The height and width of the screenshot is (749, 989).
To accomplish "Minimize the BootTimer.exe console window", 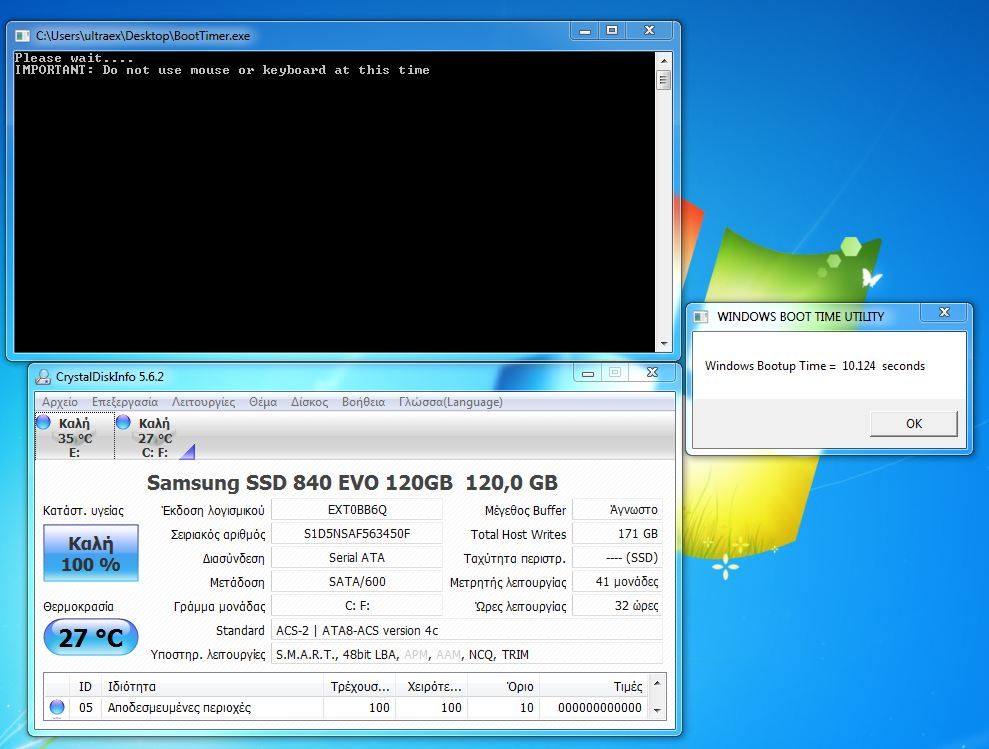I will click(585, 30).
